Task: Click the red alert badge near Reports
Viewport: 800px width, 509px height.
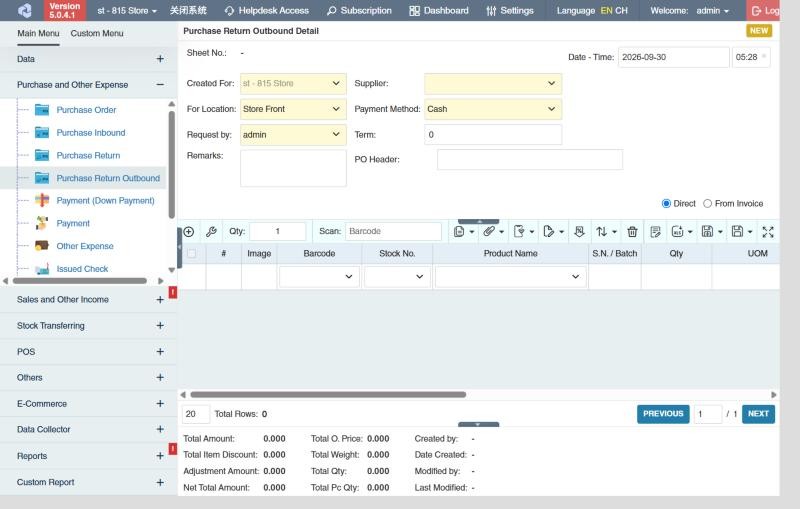Action: (x=173, y=449)
